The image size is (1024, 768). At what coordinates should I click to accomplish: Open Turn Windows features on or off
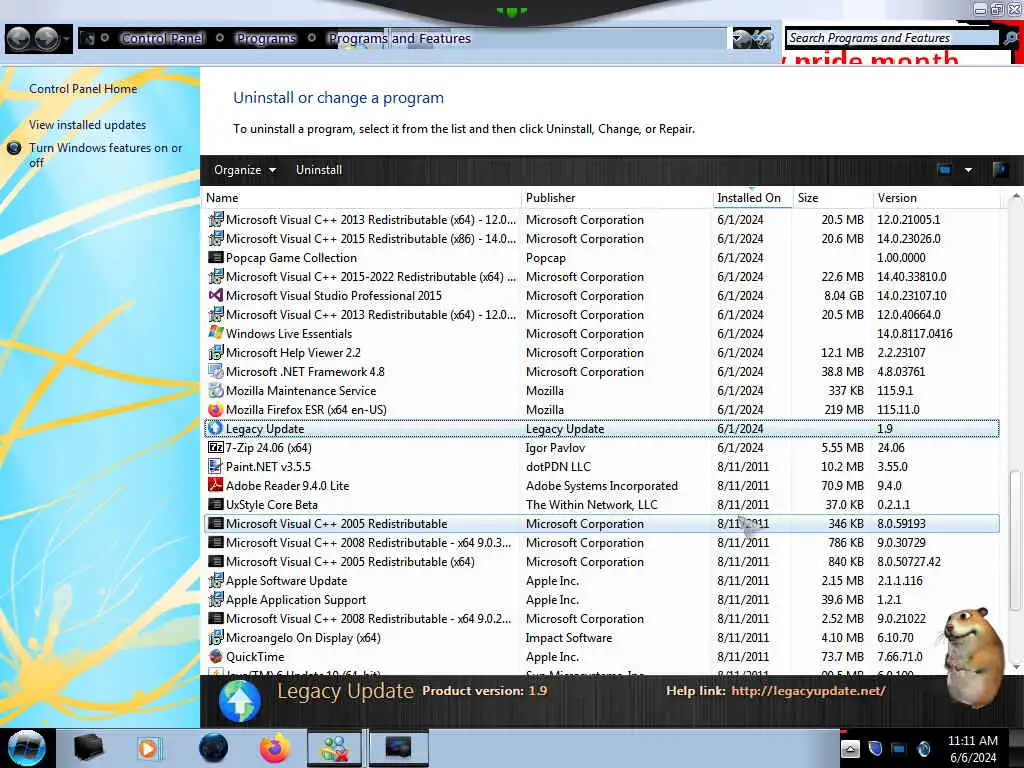pyautogui.click(x=105, y=155)
